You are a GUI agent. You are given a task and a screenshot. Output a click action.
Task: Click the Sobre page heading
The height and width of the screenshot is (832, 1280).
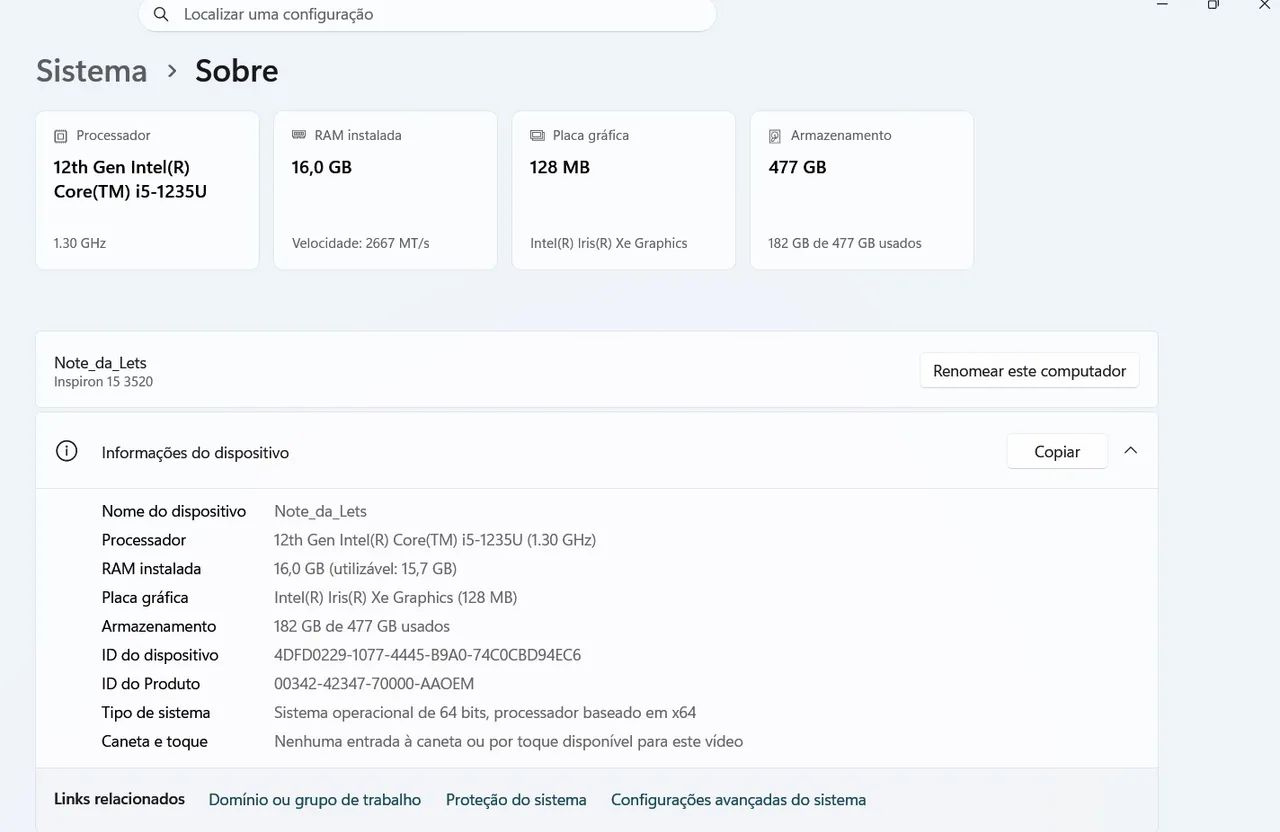click(237, 71)
